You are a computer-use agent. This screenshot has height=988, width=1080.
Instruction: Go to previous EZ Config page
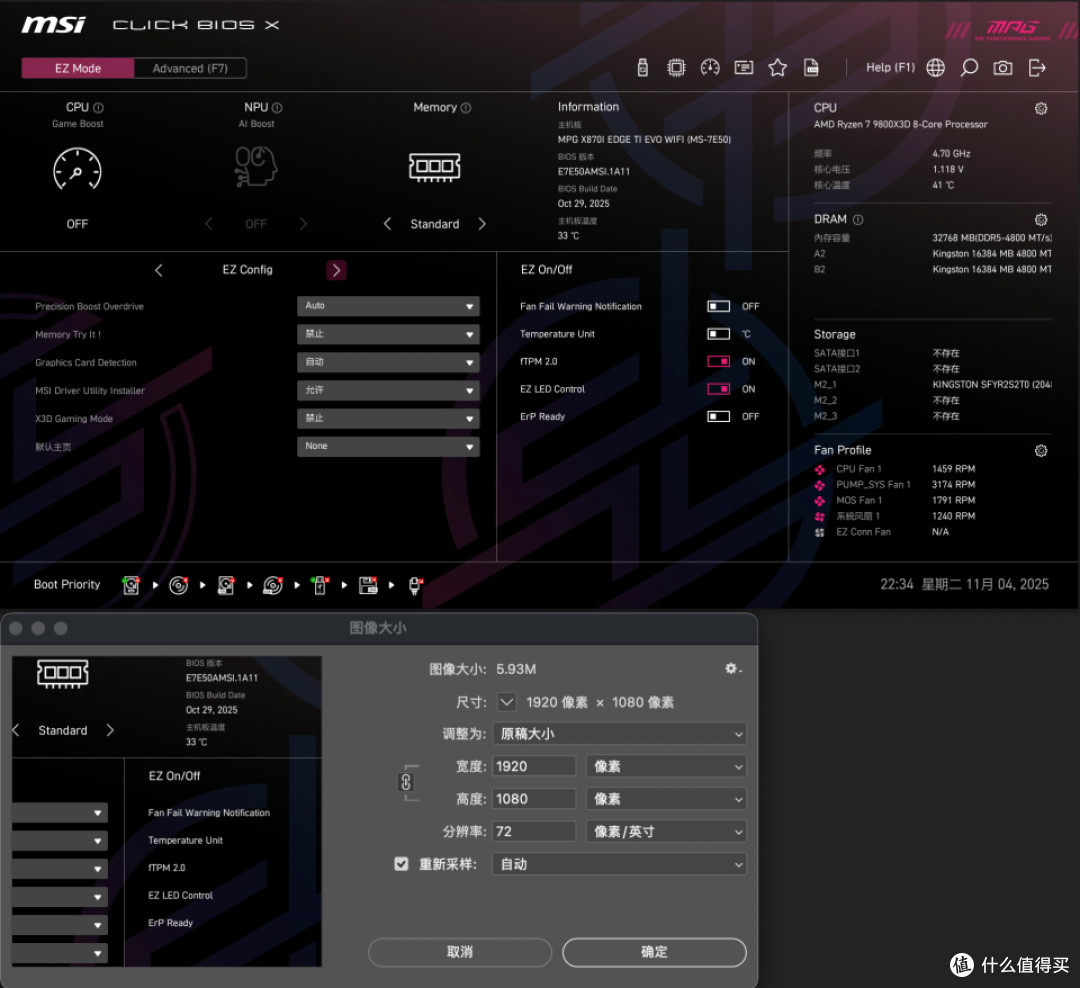[x=159, y=270]
